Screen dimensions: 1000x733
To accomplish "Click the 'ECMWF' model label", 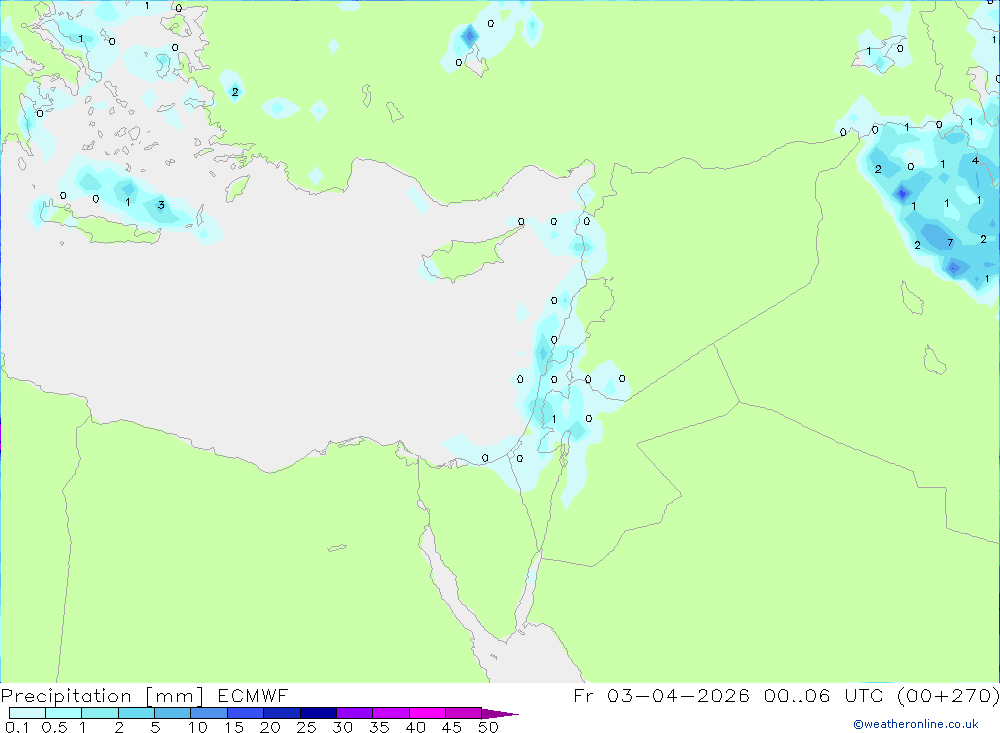I will (253, 695).
